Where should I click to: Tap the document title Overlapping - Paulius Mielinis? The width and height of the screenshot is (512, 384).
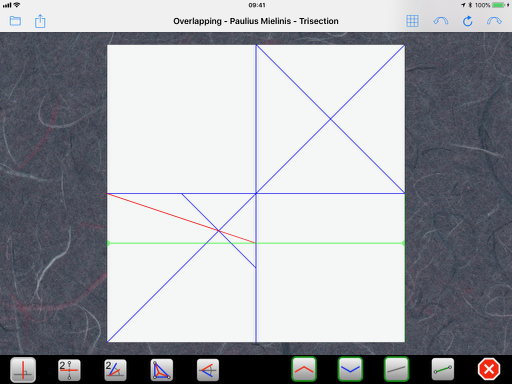pos(256,21)
